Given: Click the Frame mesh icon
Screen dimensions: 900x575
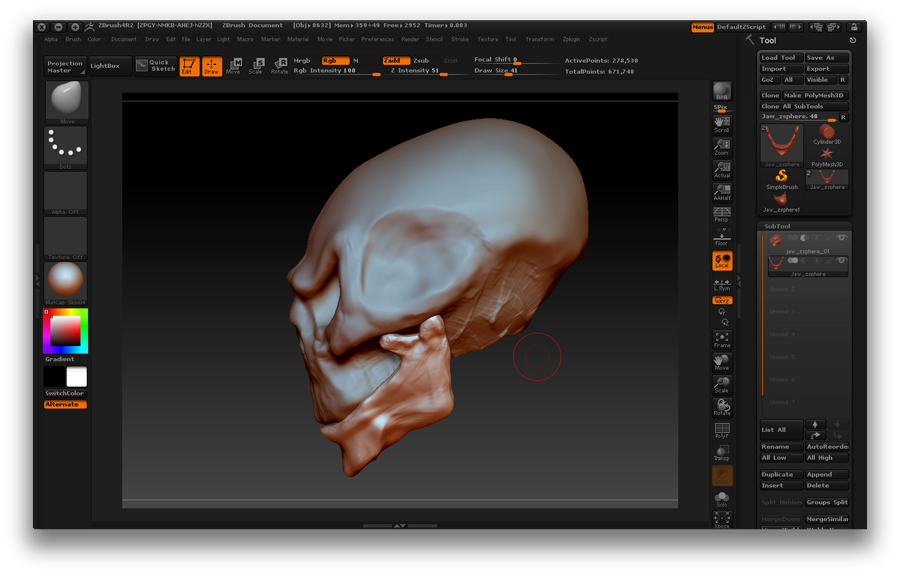Looking at the screenshot, I should pyautogui.click(x=721, y=340).
